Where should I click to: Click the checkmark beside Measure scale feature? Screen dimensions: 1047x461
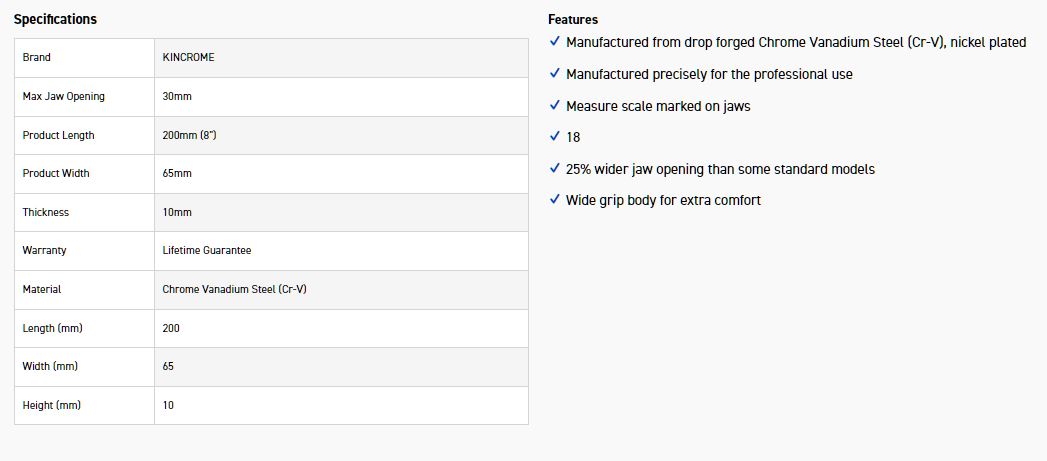[555, 105]
